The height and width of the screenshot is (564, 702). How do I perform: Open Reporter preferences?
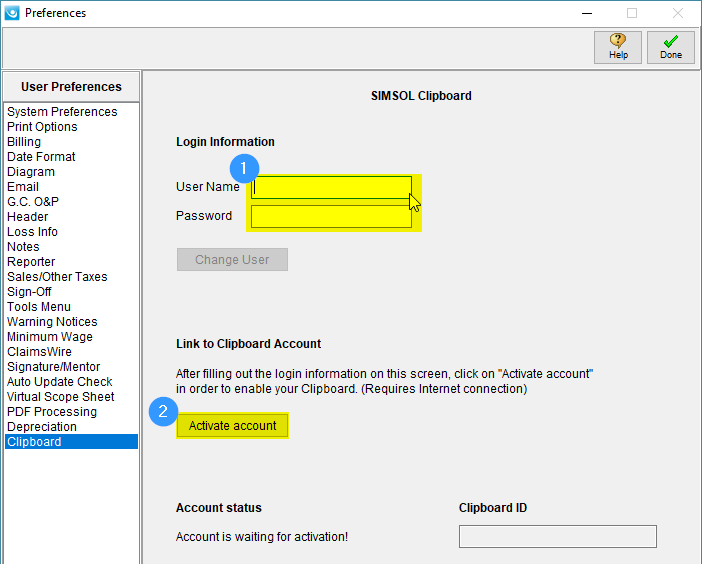[x=71, y=261]
